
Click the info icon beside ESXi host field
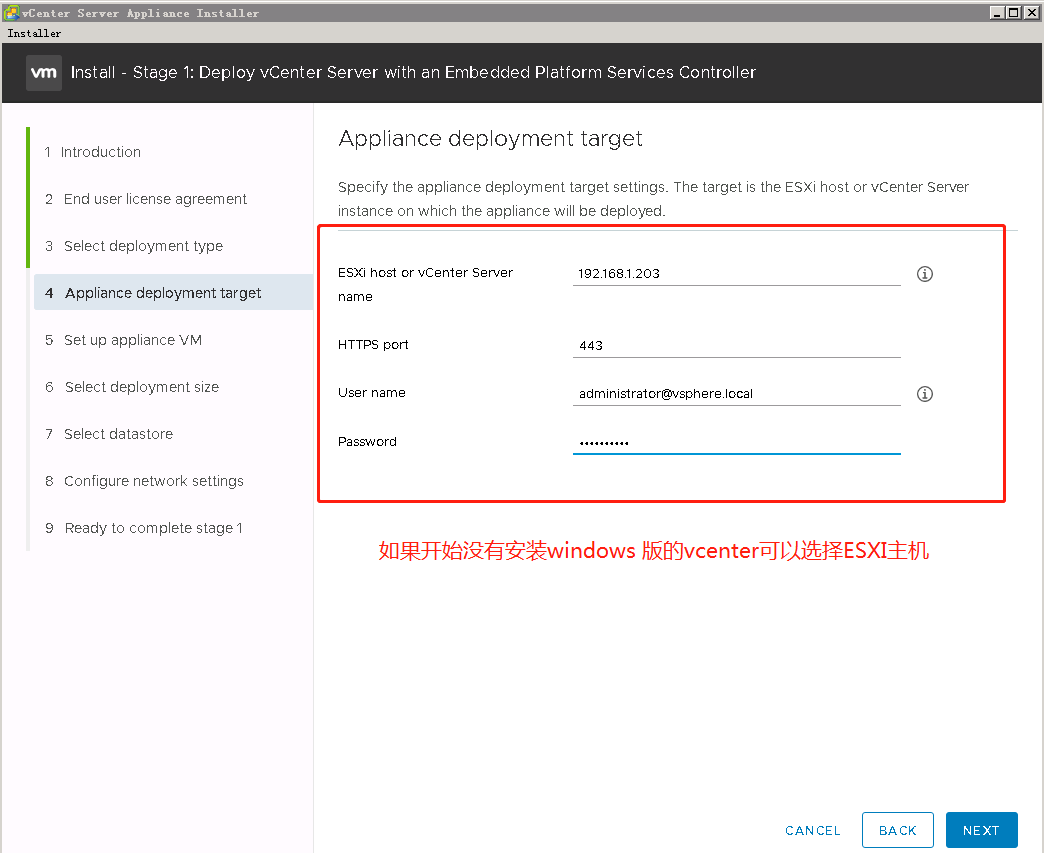pyautogui.click(x=924, y=274)
